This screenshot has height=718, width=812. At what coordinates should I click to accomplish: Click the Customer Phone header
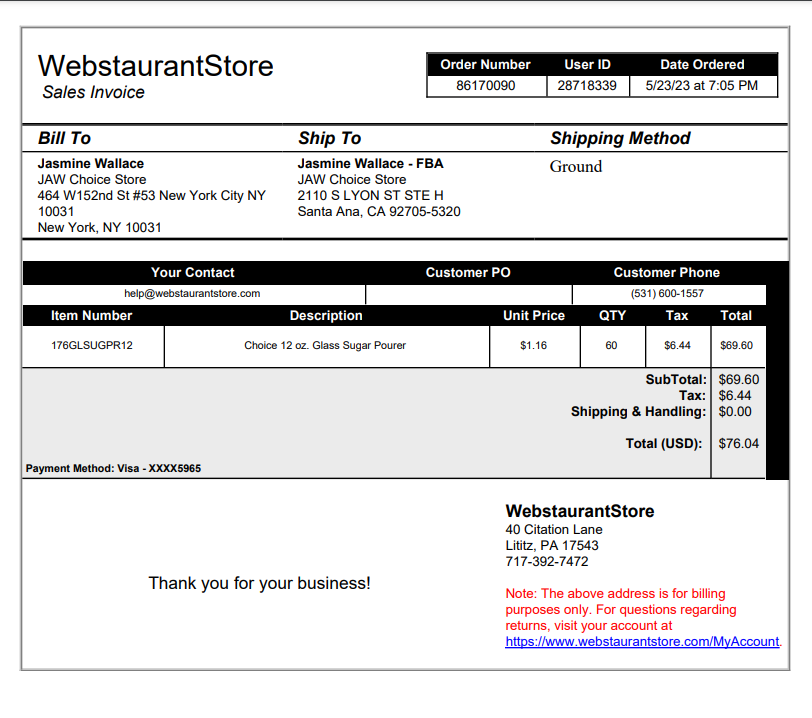[666, 272]
